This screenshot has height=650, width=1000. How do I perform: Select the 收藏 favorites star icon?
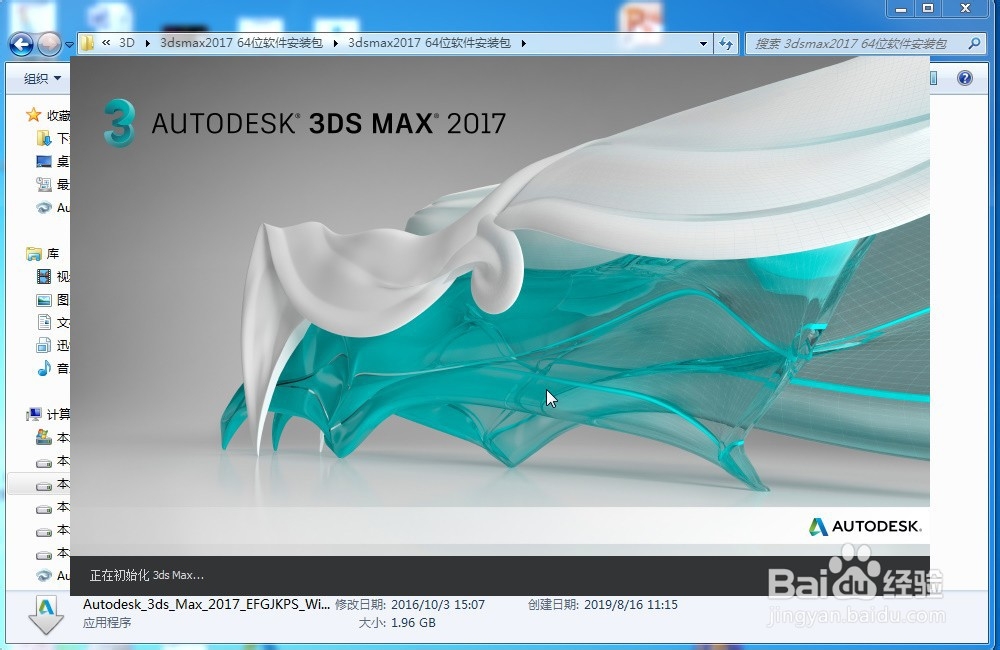tap(33, 115)
